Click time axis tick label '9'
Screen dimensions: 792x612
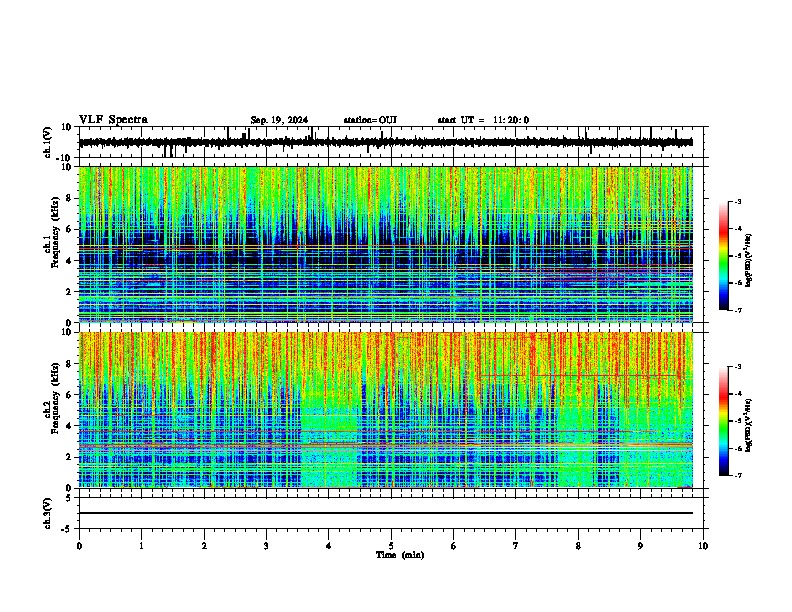[x=640, y=546]
